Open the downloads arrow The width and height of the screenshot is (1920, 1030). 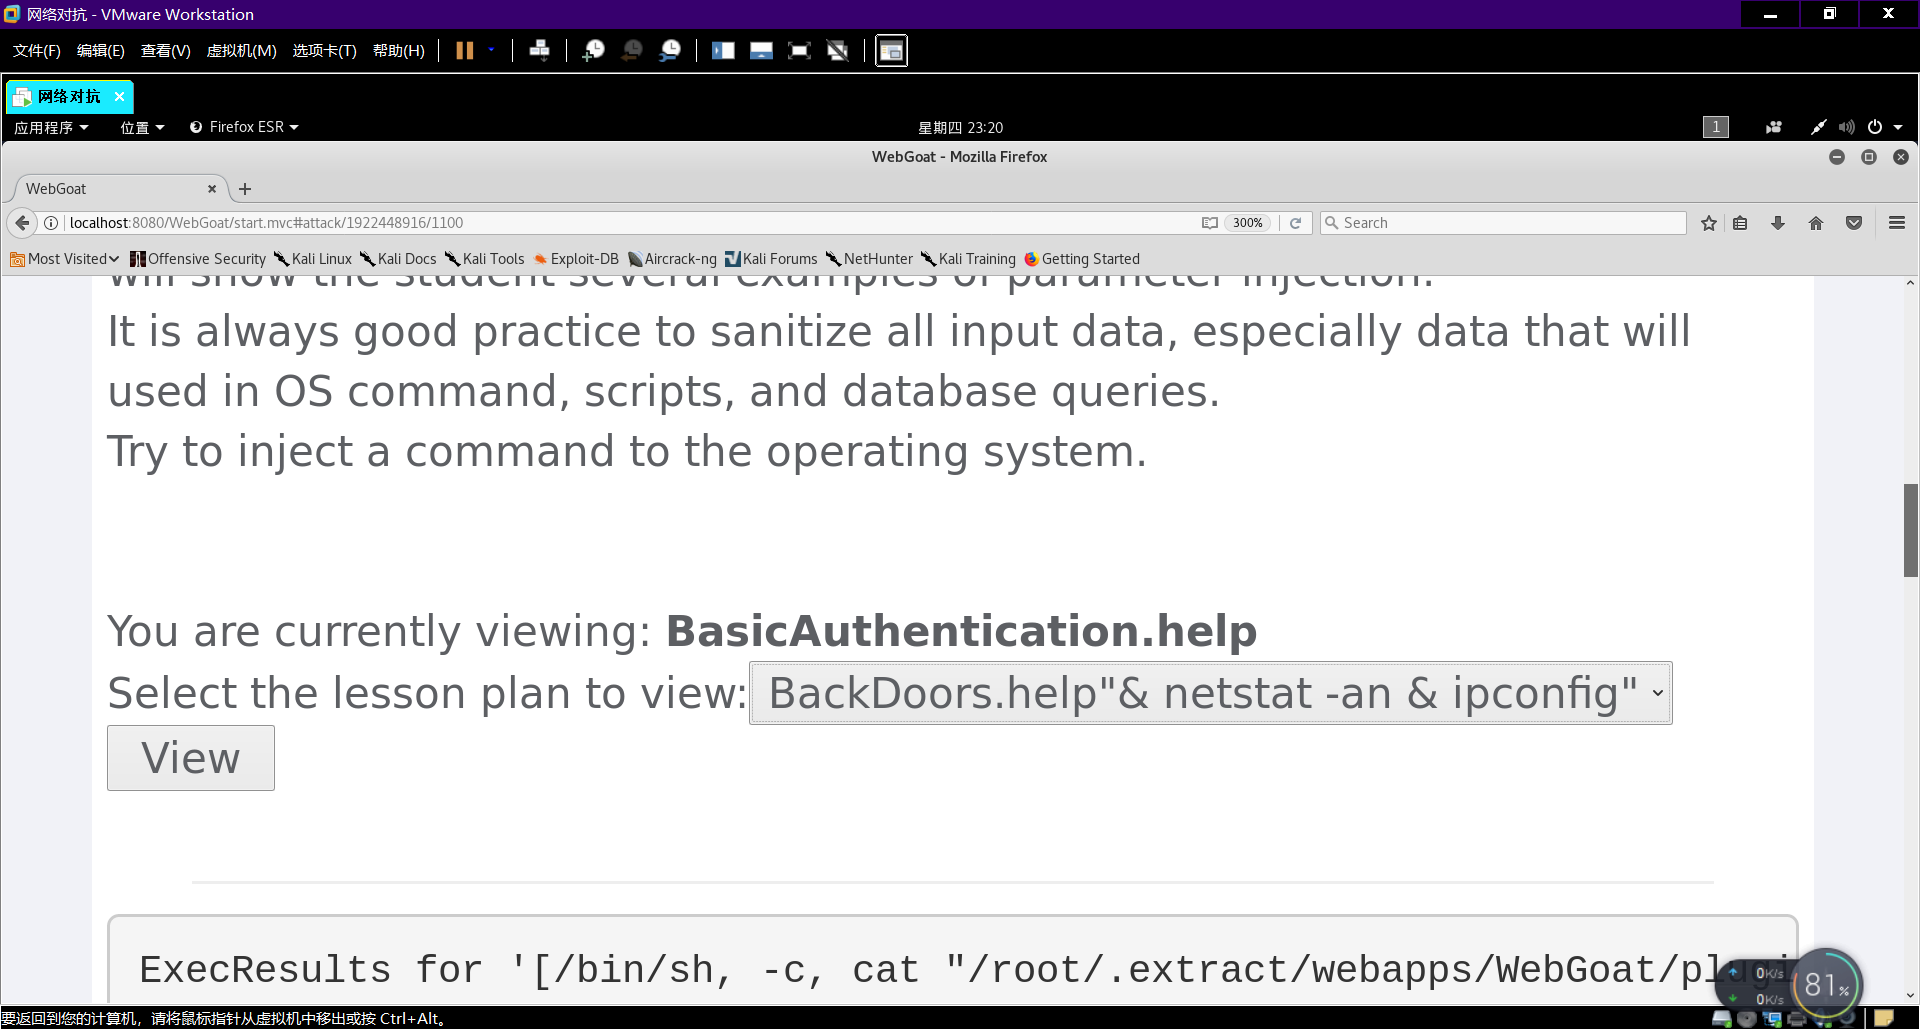(1778, 223)
